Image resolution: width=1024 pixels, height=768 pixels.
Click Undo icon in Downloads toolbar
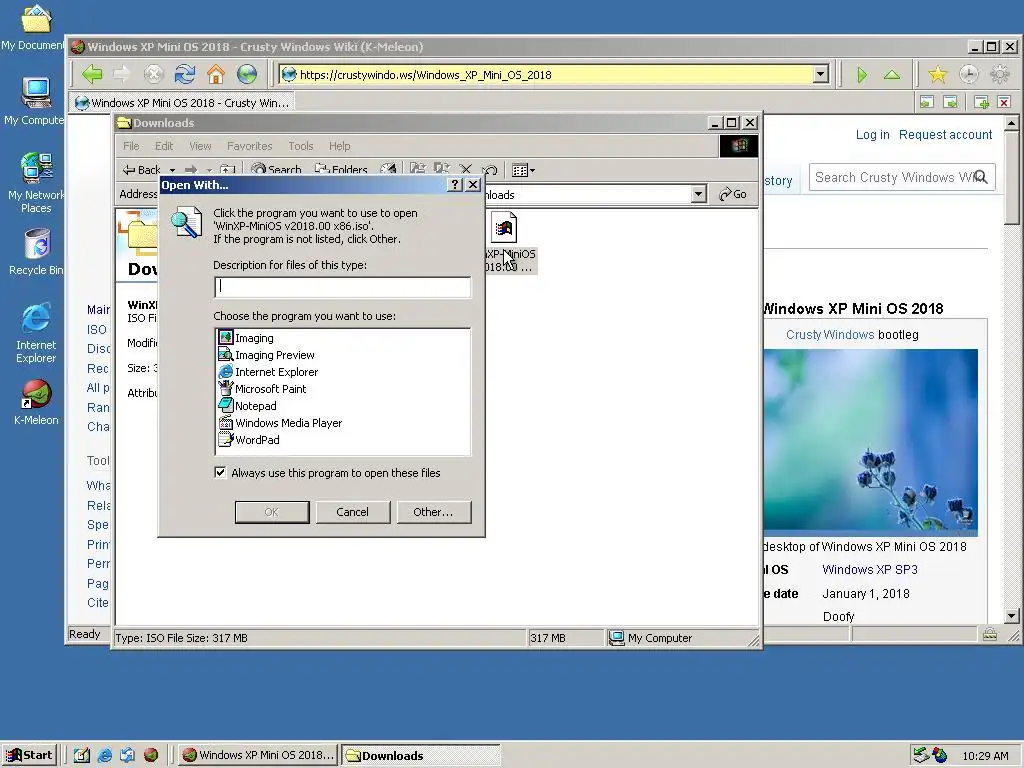tap(490, 170)
